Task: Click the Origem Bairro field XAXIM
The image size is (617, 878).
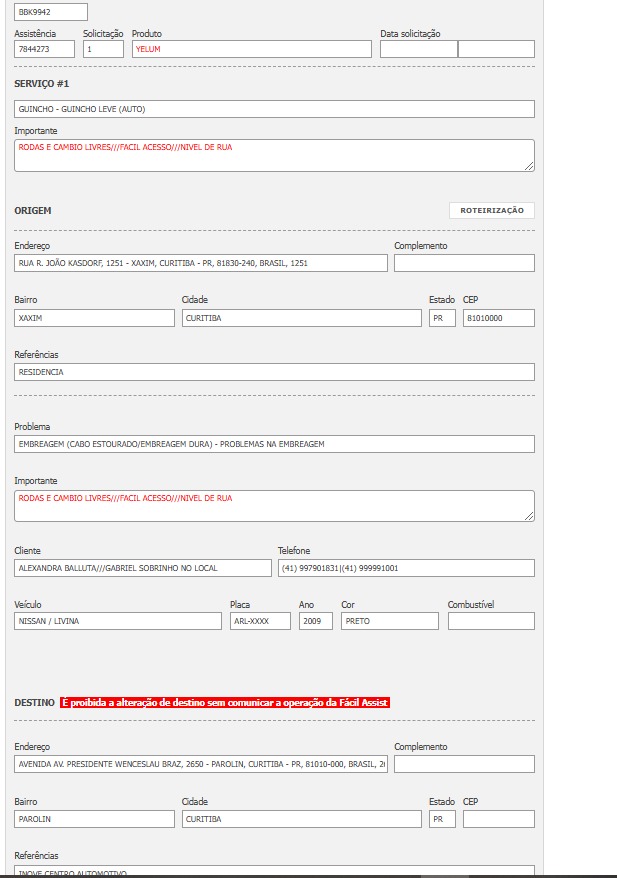Action: click(x=94, y=317)
